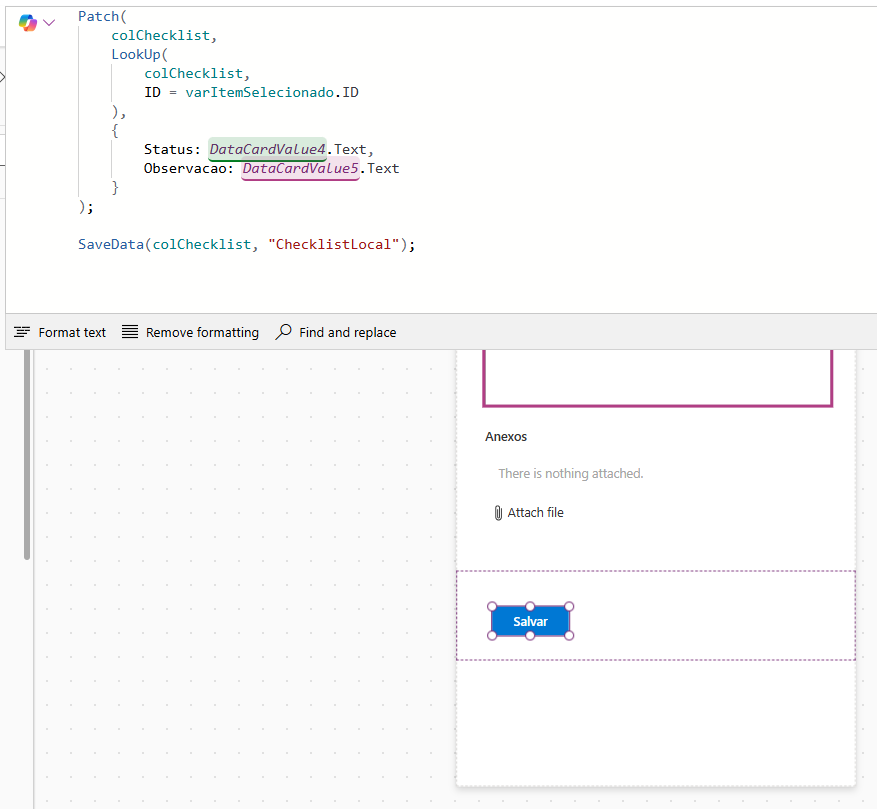877x809 pixels.
Task: Click the Copilot icon in formula bar
Action: tap(27, 22)
